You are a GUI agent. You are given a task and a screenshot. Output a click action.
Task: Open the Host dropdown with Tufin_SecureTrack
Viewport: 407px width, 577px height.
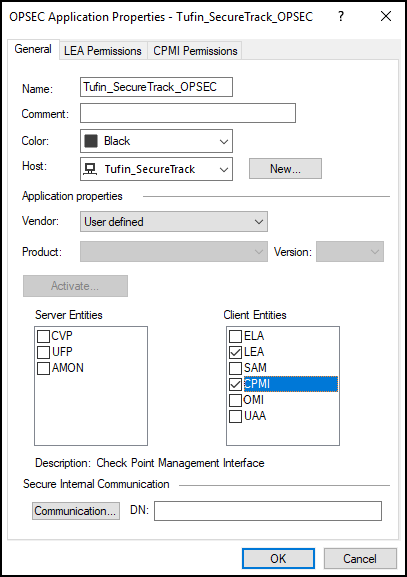[x=156, y=169]
